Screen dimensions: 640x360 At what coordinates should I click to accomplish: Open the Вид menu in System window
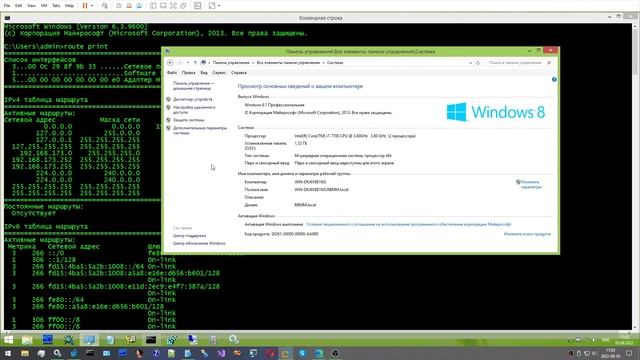coord(204,73)
